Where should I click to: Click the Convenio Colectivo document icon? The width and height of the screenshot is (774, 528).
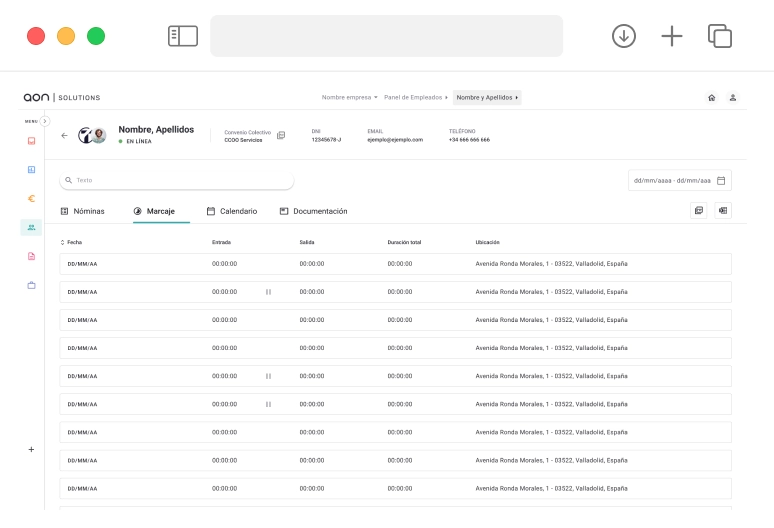pos(281,135)
